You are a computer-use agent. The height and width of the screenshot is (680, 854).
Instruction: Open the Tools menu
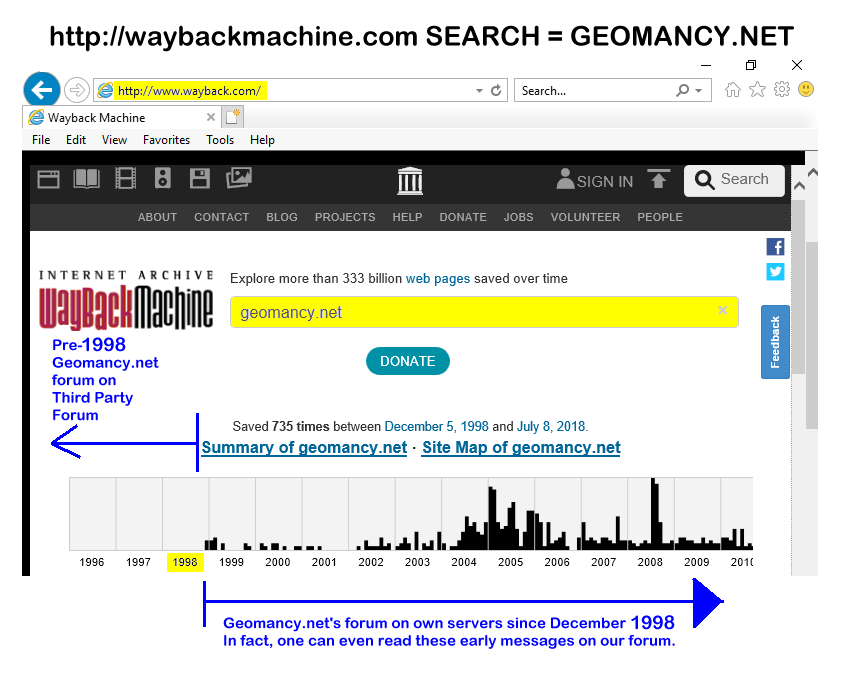click(220, 140)
